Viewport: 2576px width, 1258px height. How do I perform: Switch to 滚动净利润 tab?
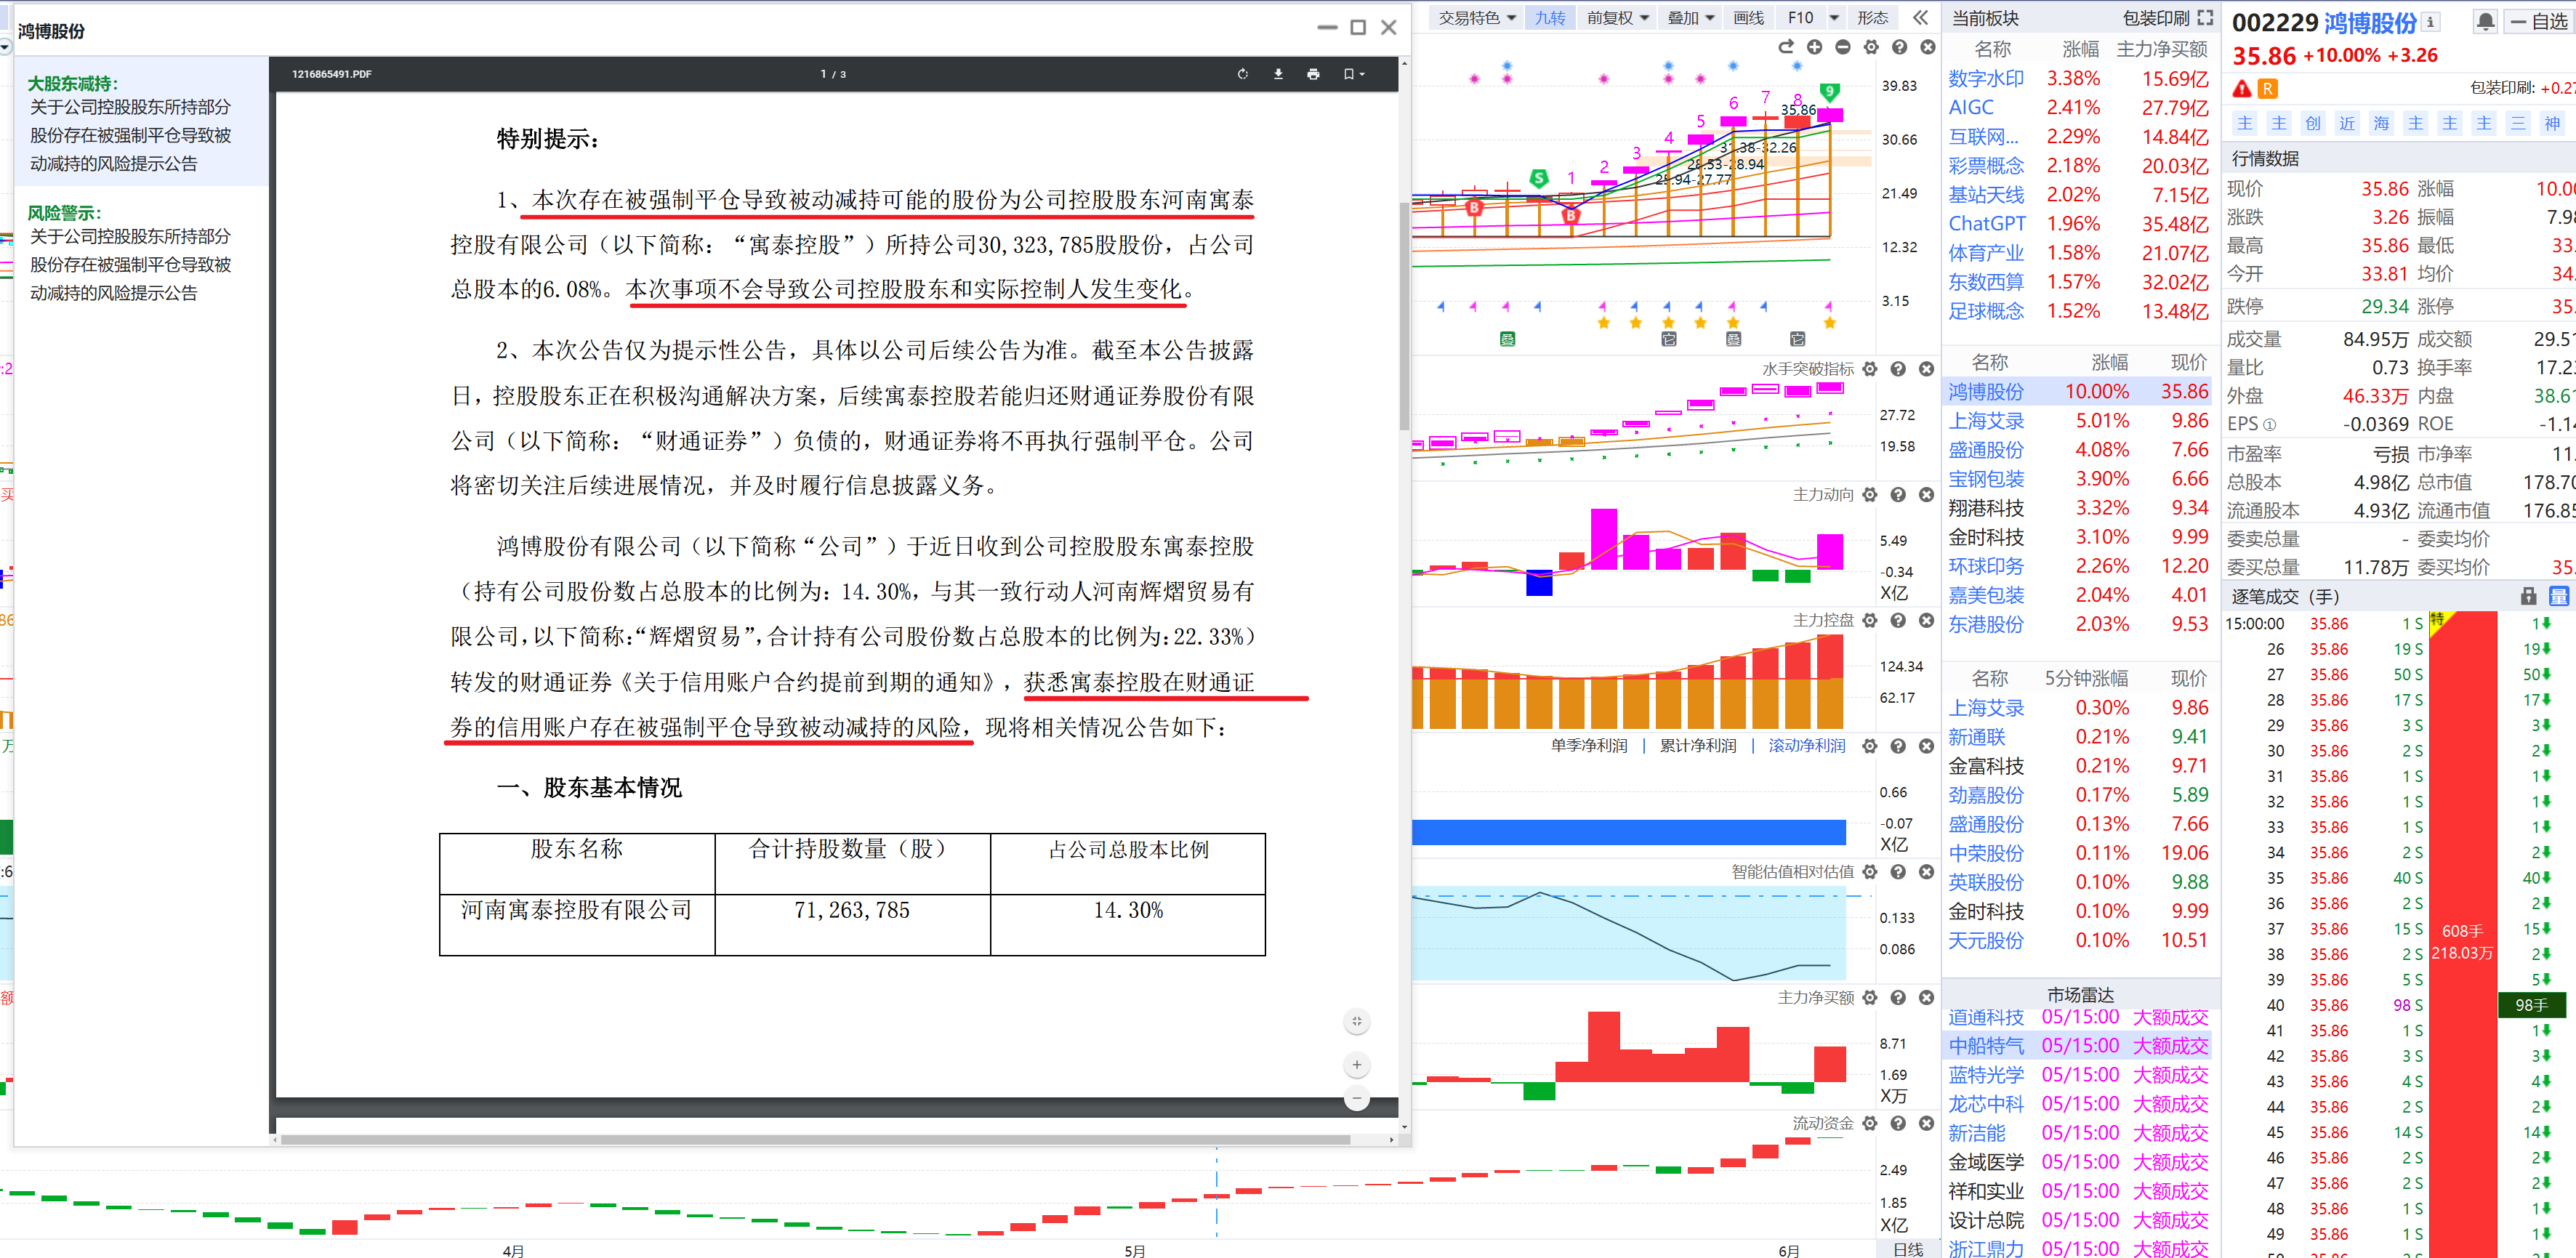pos(1806,746)
